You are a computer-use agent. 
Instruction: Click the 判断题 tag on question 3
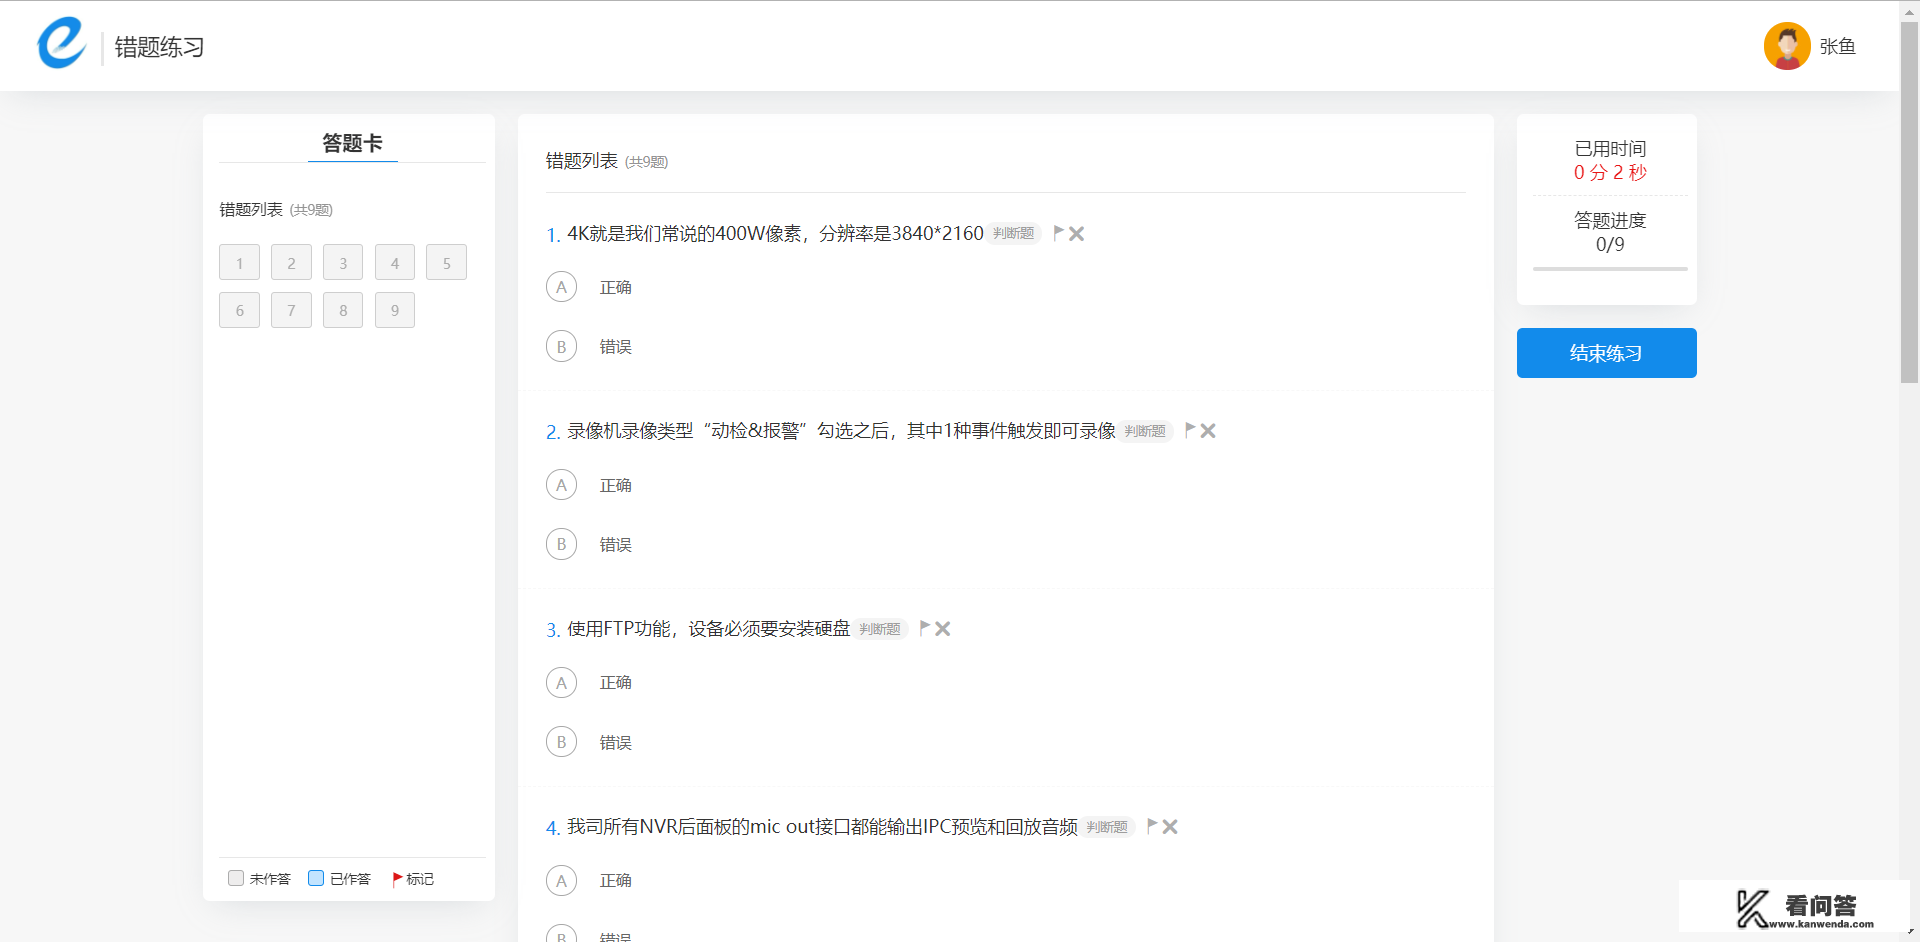pos(880,629)
